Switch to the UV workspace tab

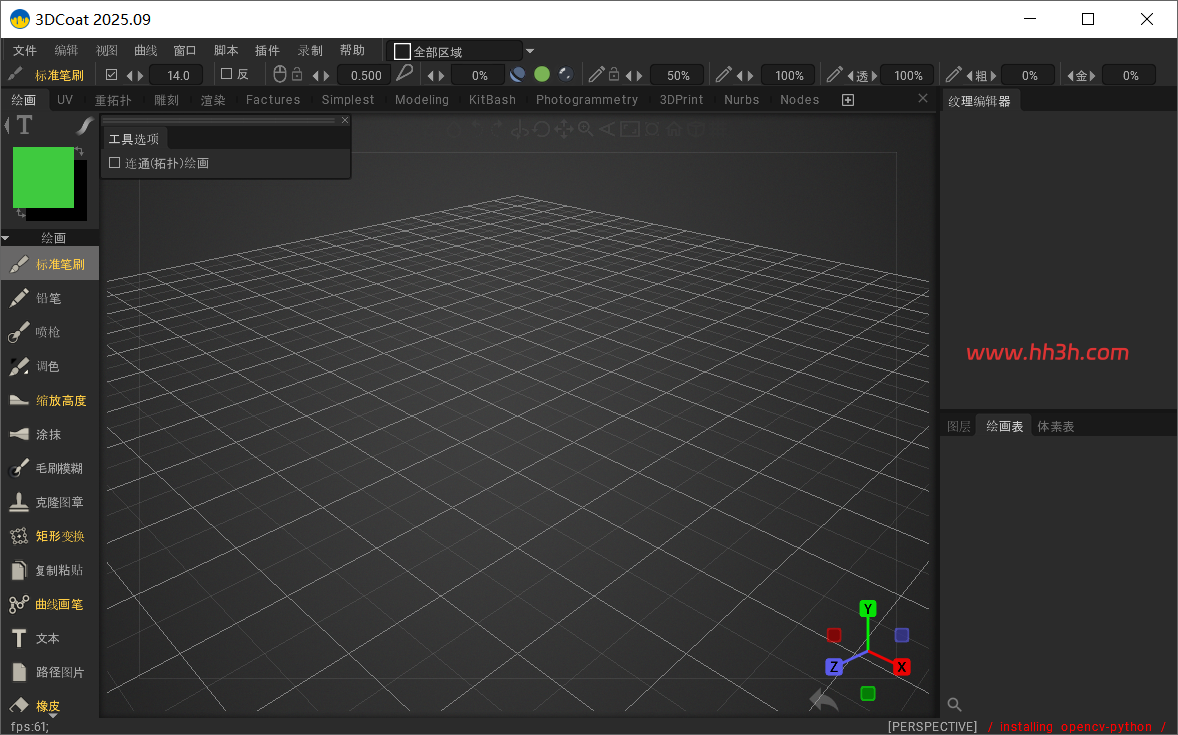click(x=65, y=100)
